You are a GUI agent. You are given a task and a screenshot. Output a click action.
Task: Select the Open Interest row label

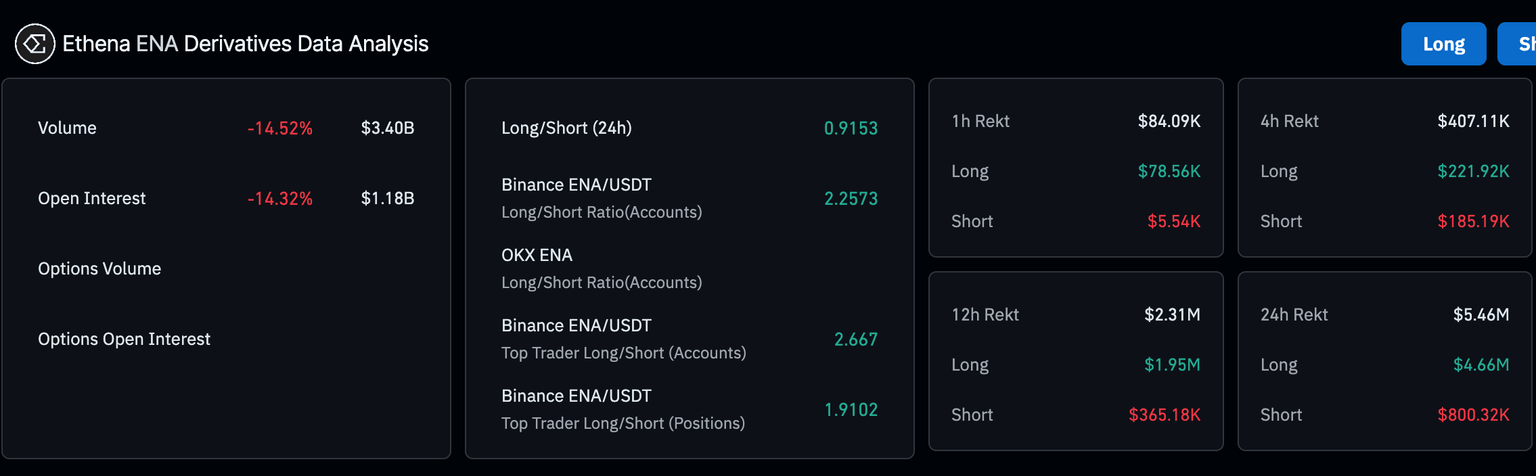(92, 198)
